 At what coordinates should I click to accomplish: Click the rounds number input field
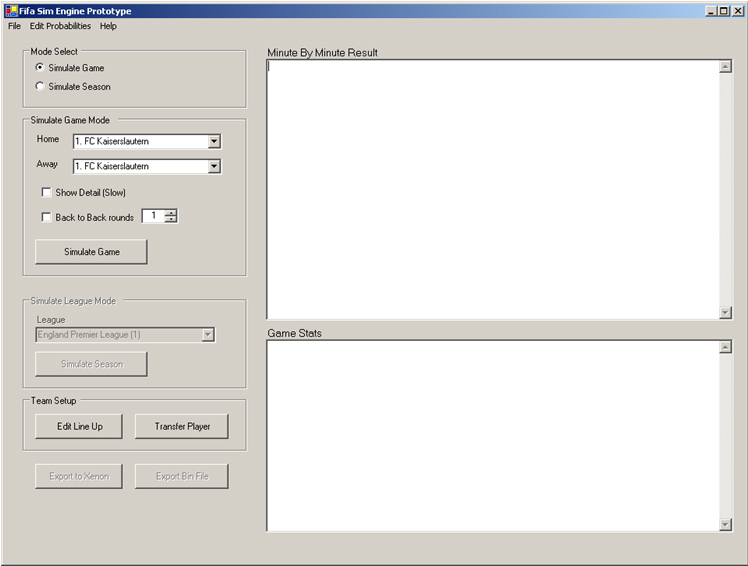coord(154,216)
